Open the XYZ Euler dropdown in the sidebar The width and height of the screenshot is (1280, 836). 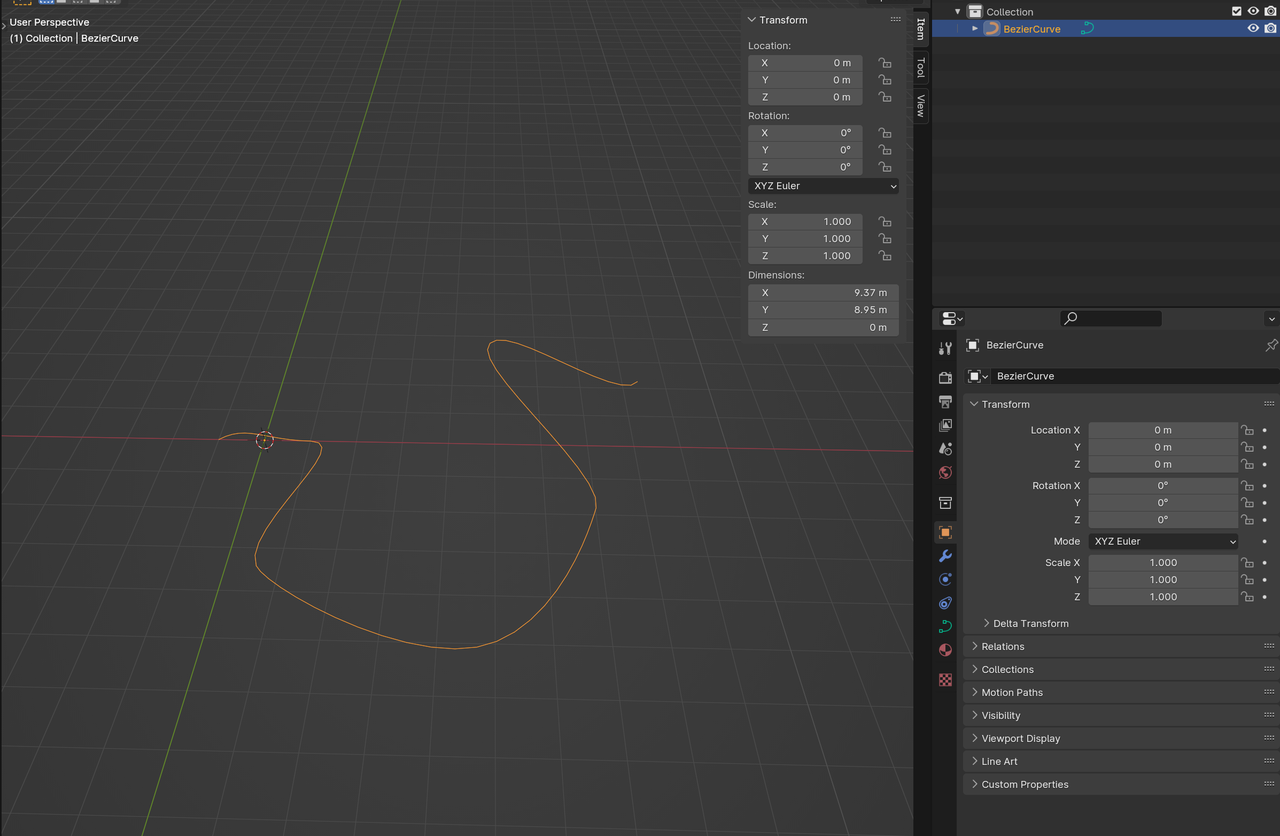tap(823, 186)
